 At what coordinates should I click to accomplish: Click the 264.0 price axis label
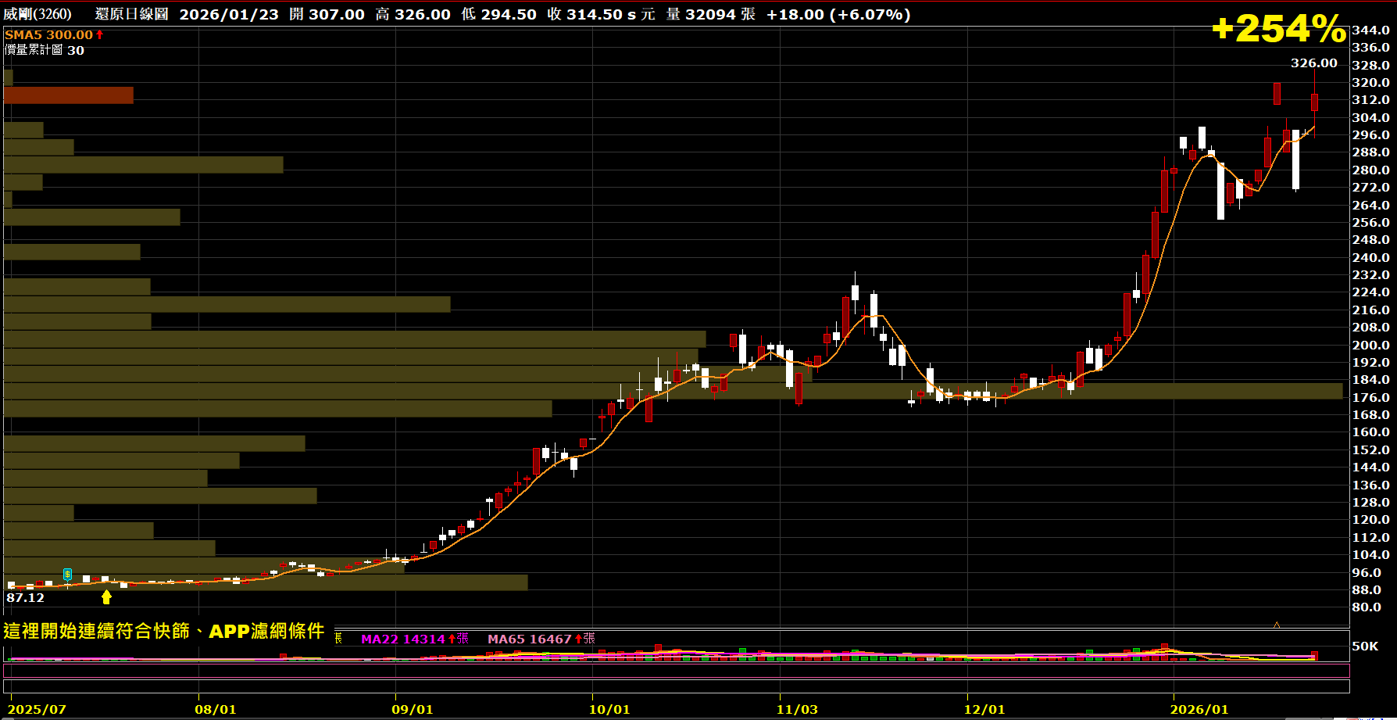pos(1369,205)
